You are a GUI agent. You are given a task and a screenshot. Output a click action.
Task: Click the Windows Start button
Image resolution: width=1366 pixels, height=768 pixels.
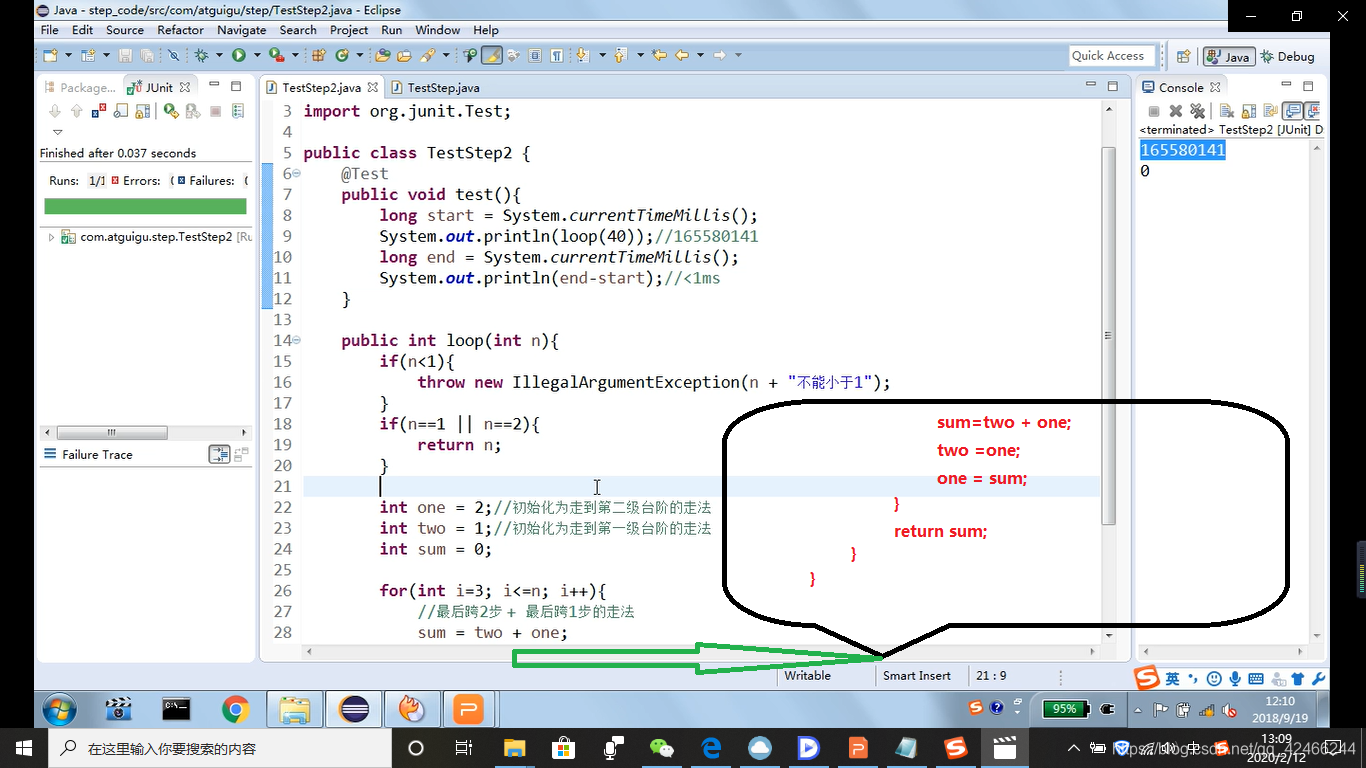pyautogui.click(x=22, y=747)
